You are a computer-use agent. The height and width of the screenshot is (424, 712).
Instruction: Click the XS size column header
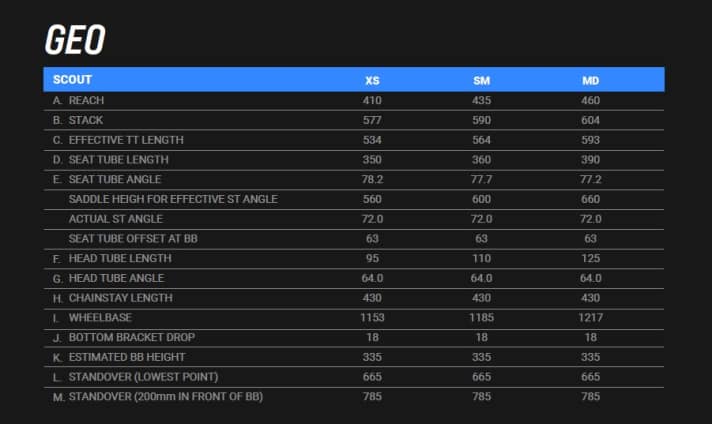(372, 80)
